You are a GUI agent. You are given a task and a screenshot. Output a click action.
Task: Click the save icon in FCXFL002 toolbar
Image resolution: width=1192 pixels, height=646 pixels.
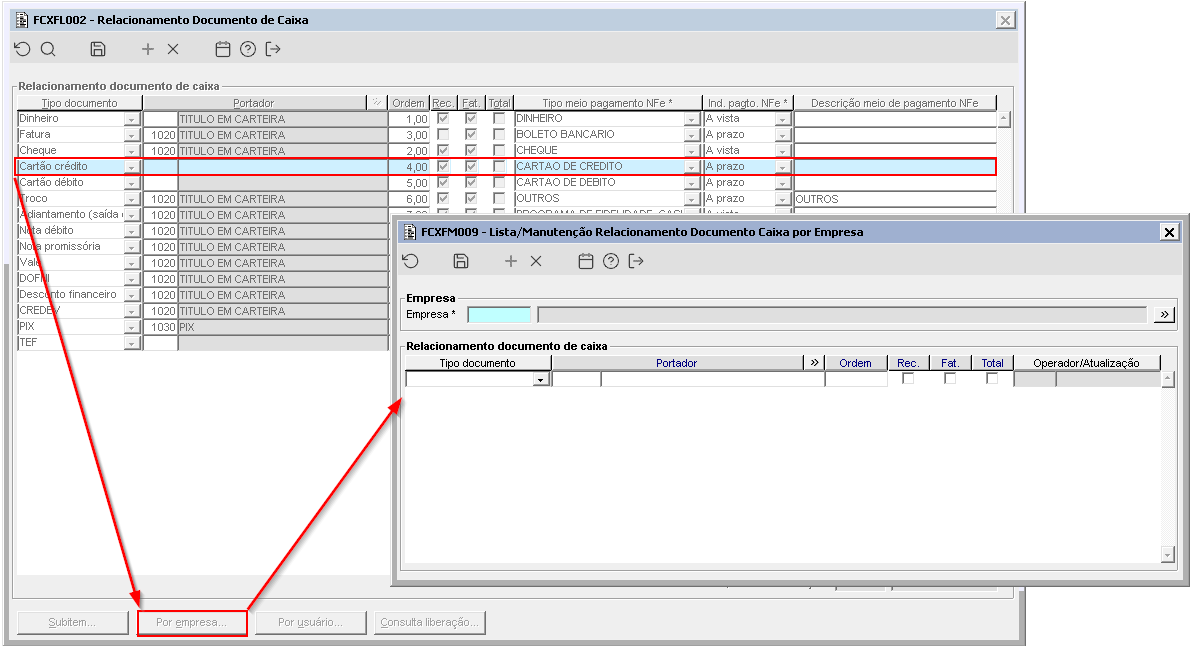pos(98,49)
